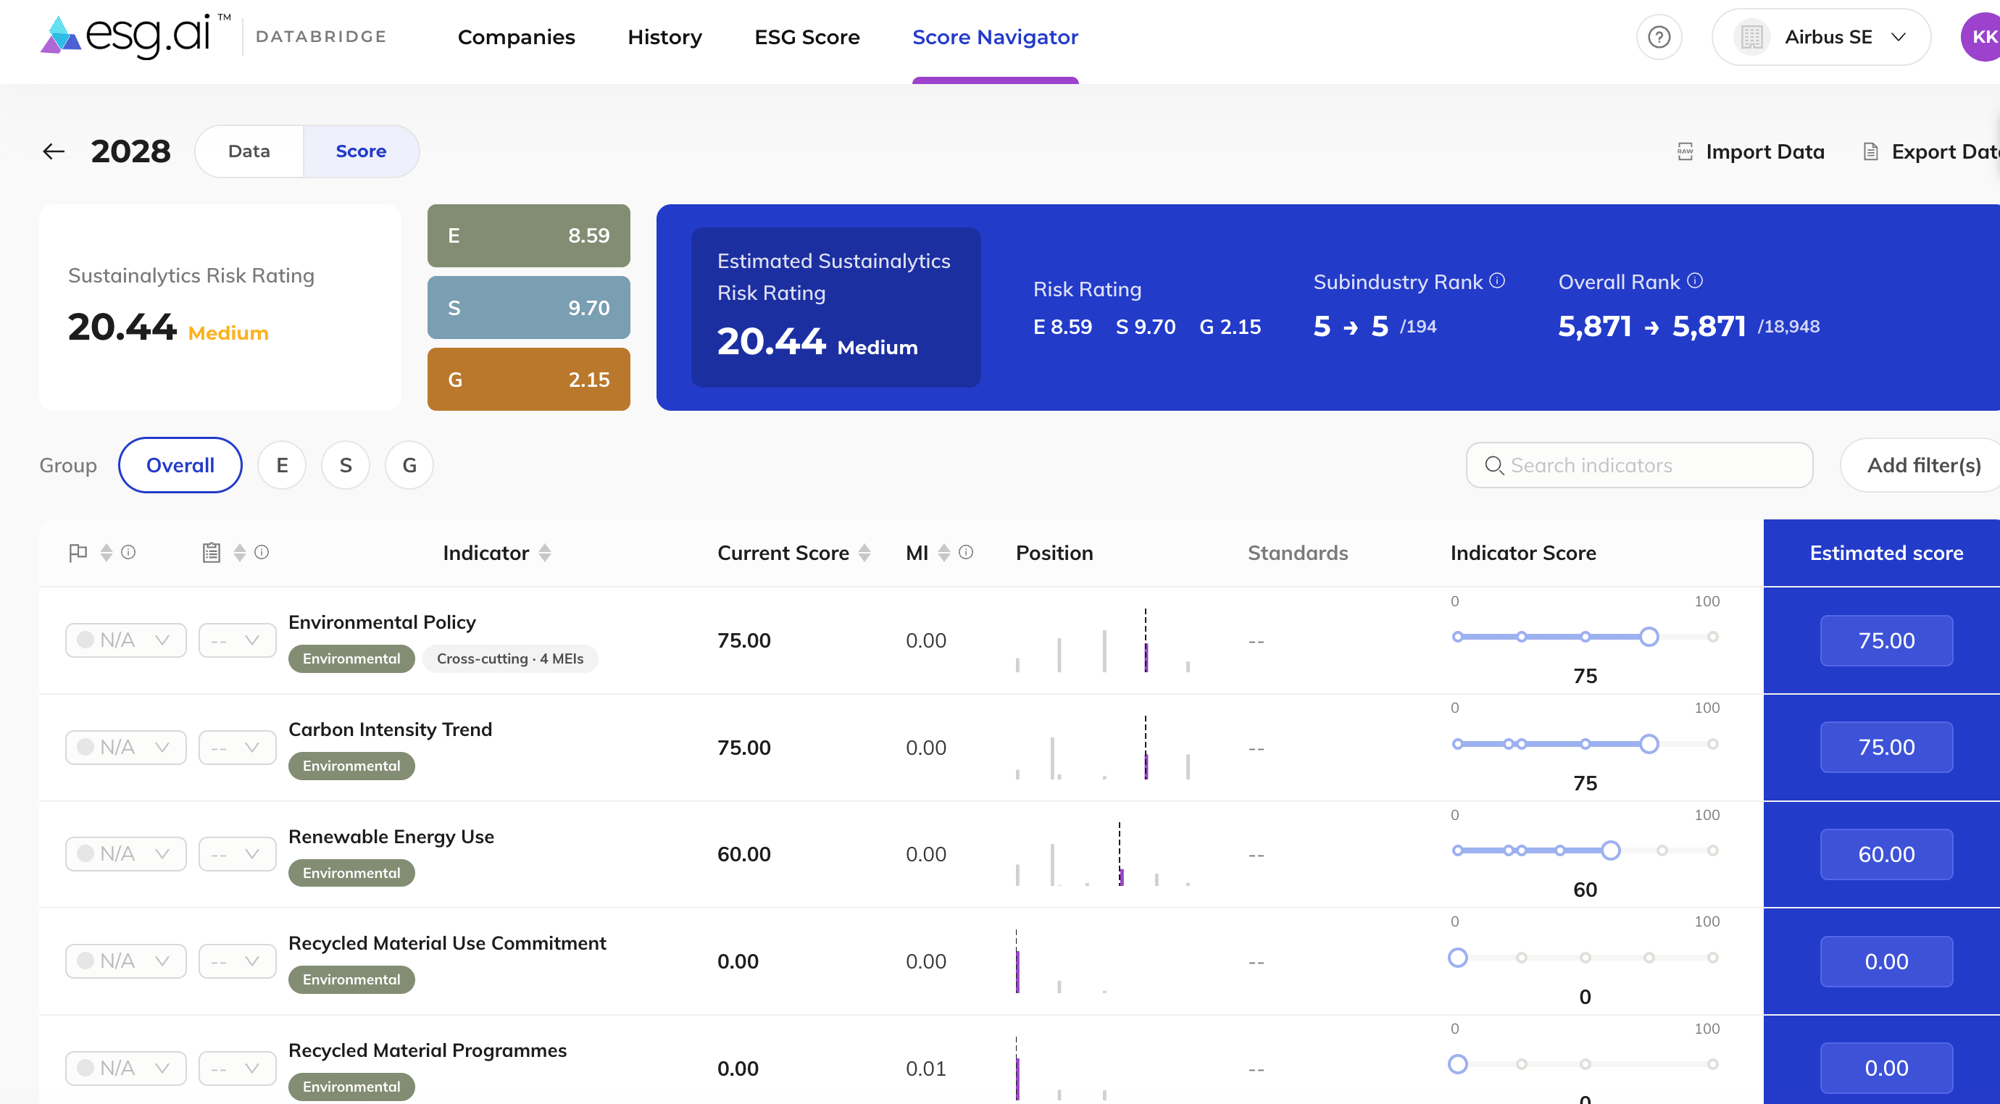Go back using the left arrow
This screenshot has height=1104, width=2000.
pyautogui.click(x=54, y=151)
